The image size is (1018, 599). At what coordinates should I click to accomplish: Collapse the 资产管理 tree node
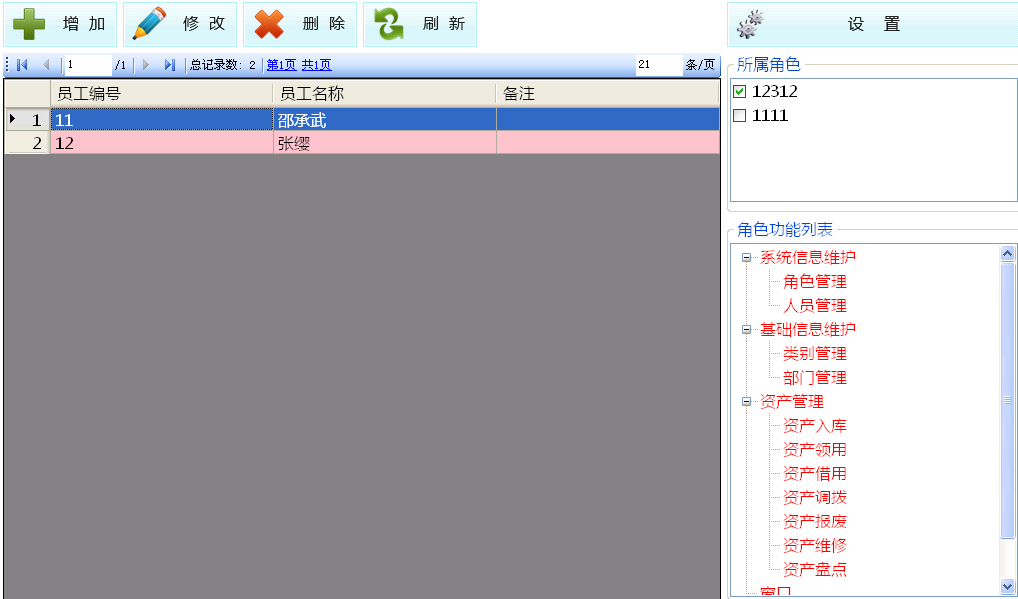(746, 402)
